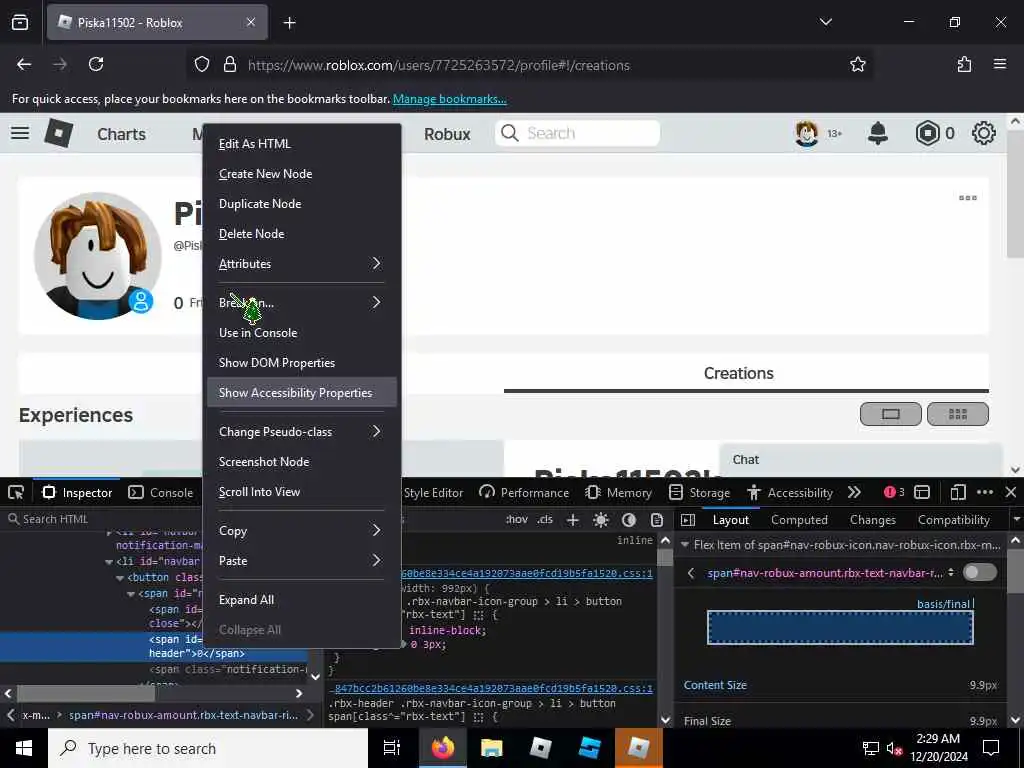Expand the Copy submenu
This screenshot has width=1024, height=768.
pyautogui.click(x=301, y=530)
